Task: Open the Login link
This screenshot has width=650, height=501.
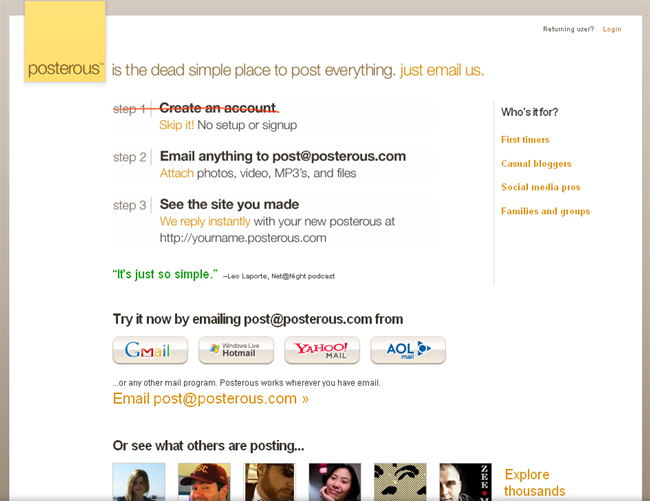Action: 612,29
